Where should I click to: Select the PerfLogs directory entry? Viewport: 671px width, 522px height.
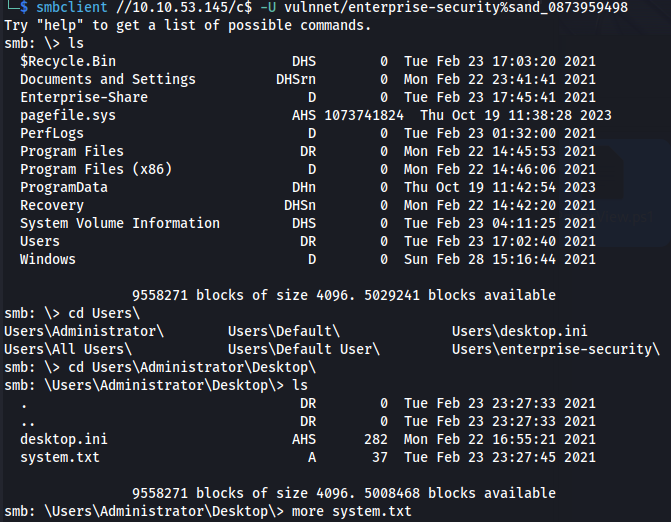point(52,133)
